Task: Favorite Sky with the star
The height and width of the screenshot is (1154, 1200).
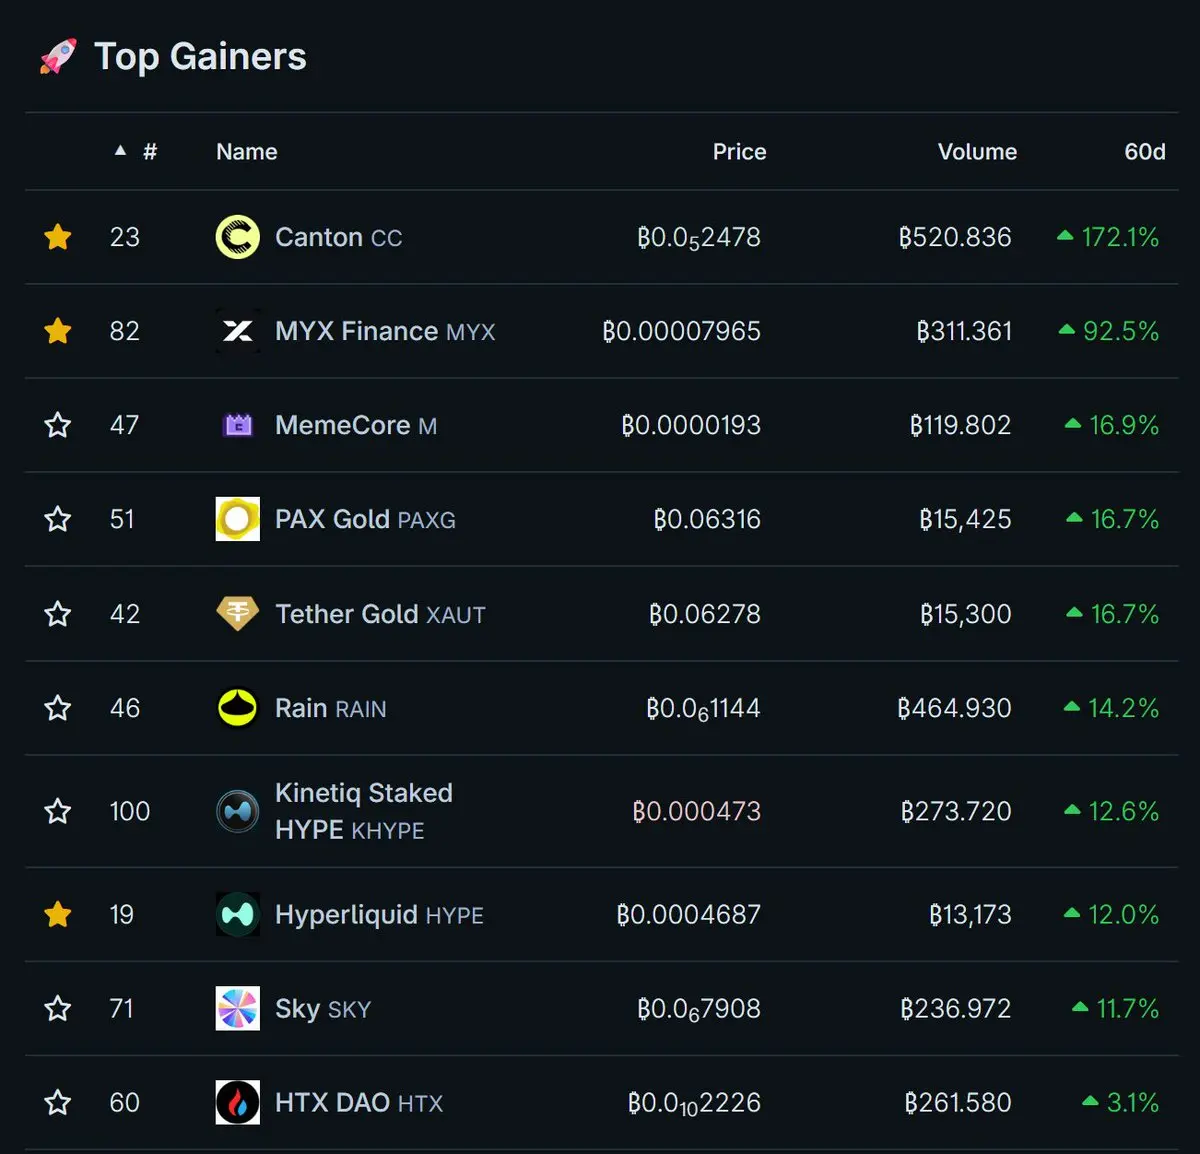Action: (58, 1008)
